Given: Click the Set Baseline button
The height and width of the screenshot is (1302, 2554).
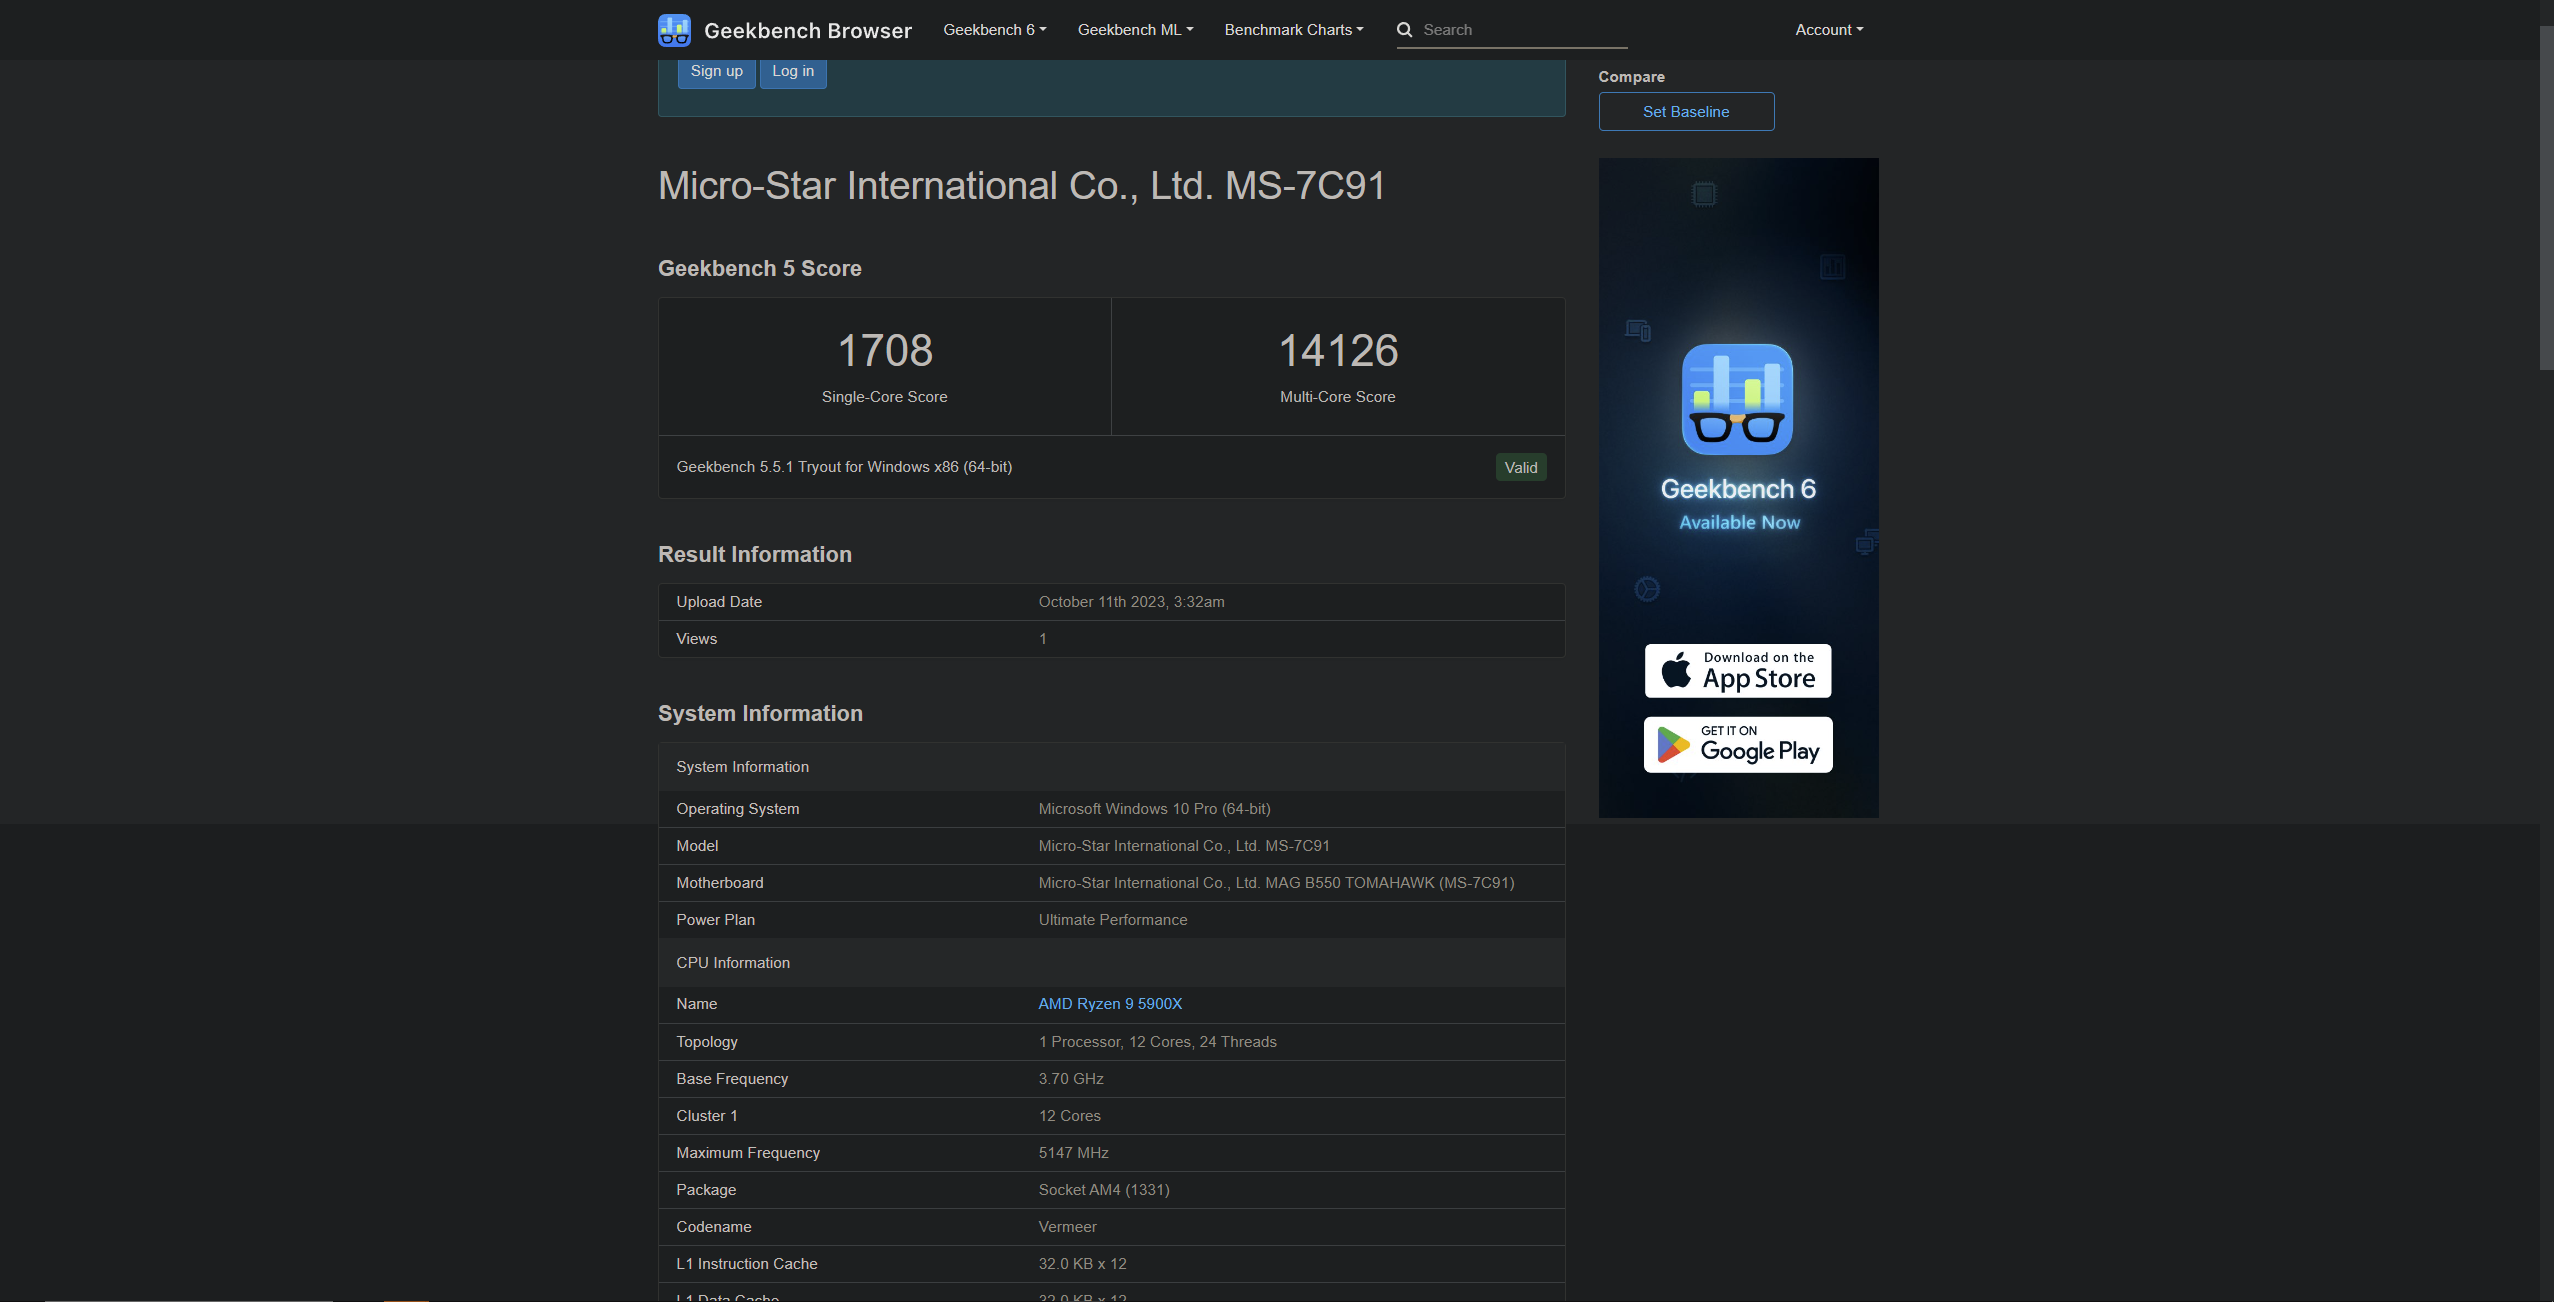Looking at the screenshot, I should (1686, 112).
